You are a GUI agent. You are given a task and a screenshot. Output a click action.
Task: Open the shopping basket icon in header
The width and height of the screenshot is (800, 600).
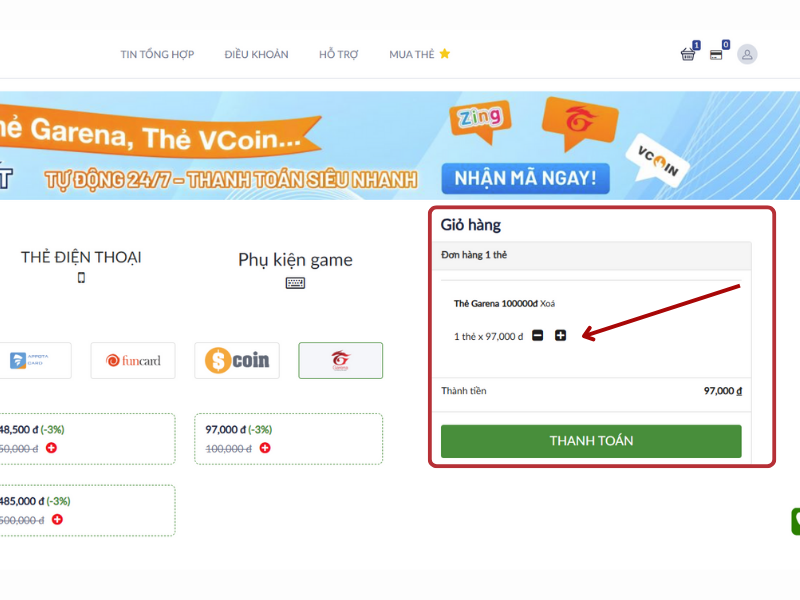click(x=688, y=54)
